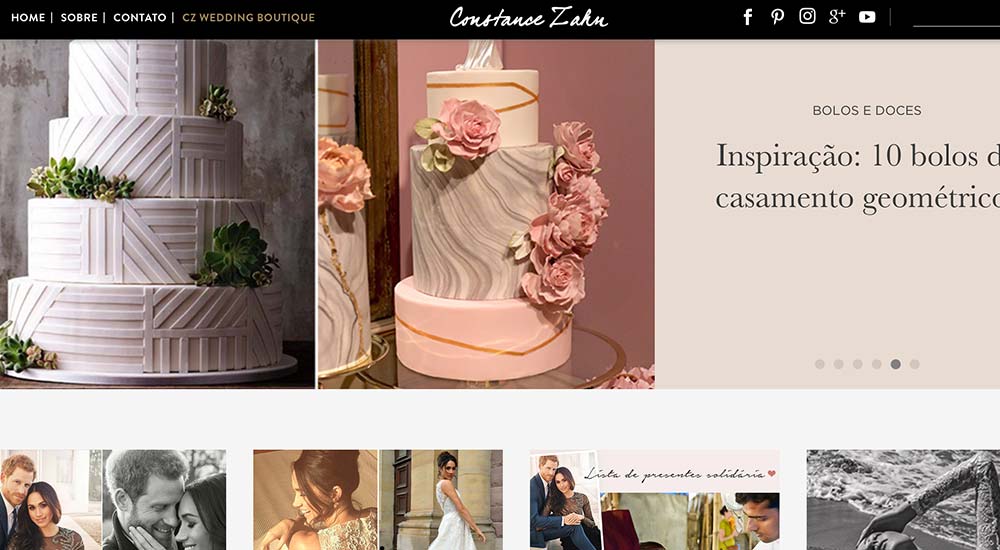Select the first carousel dot
Screen dimensions: 1000x550
[x=820, y=364]
